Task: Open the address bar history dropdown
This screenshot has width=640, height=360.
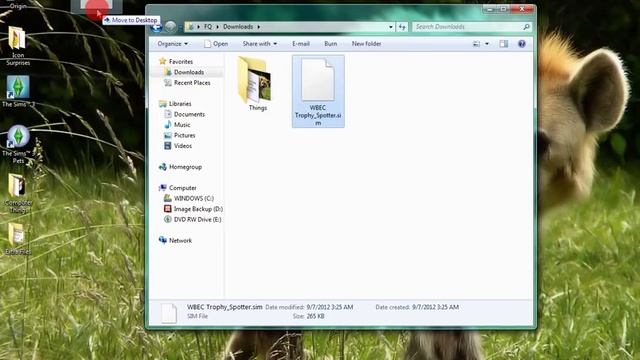Action: click(x=391, y=27)
